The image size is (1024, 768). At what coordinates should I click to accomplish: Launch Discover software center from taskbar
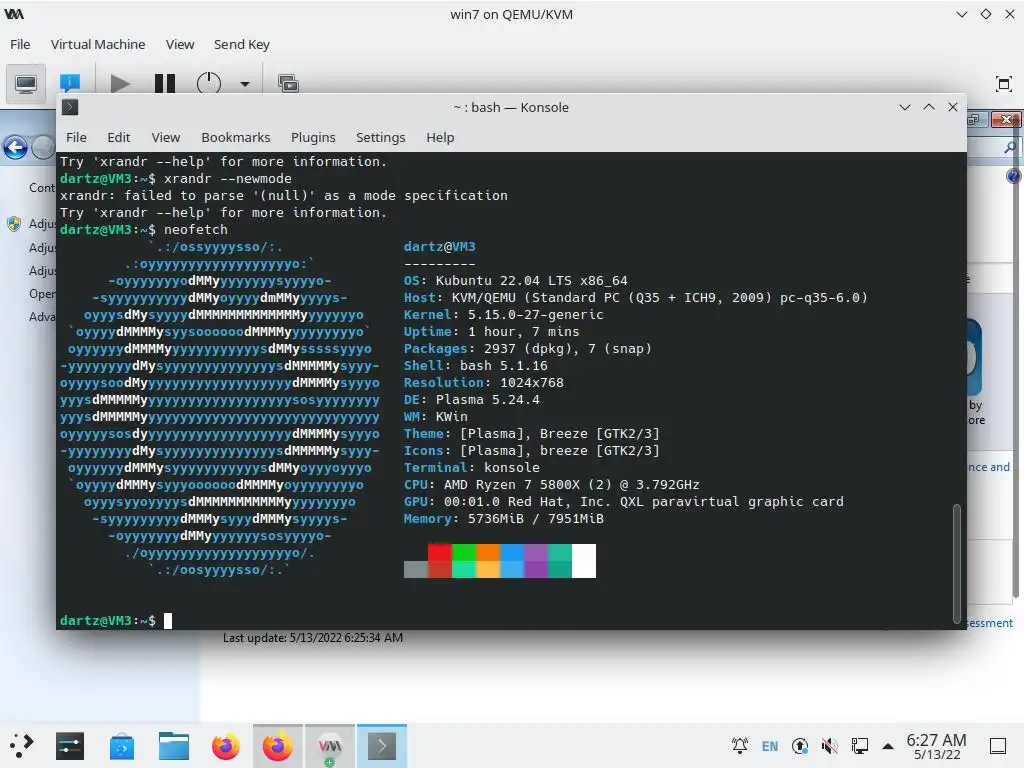(x=121, y=746)
